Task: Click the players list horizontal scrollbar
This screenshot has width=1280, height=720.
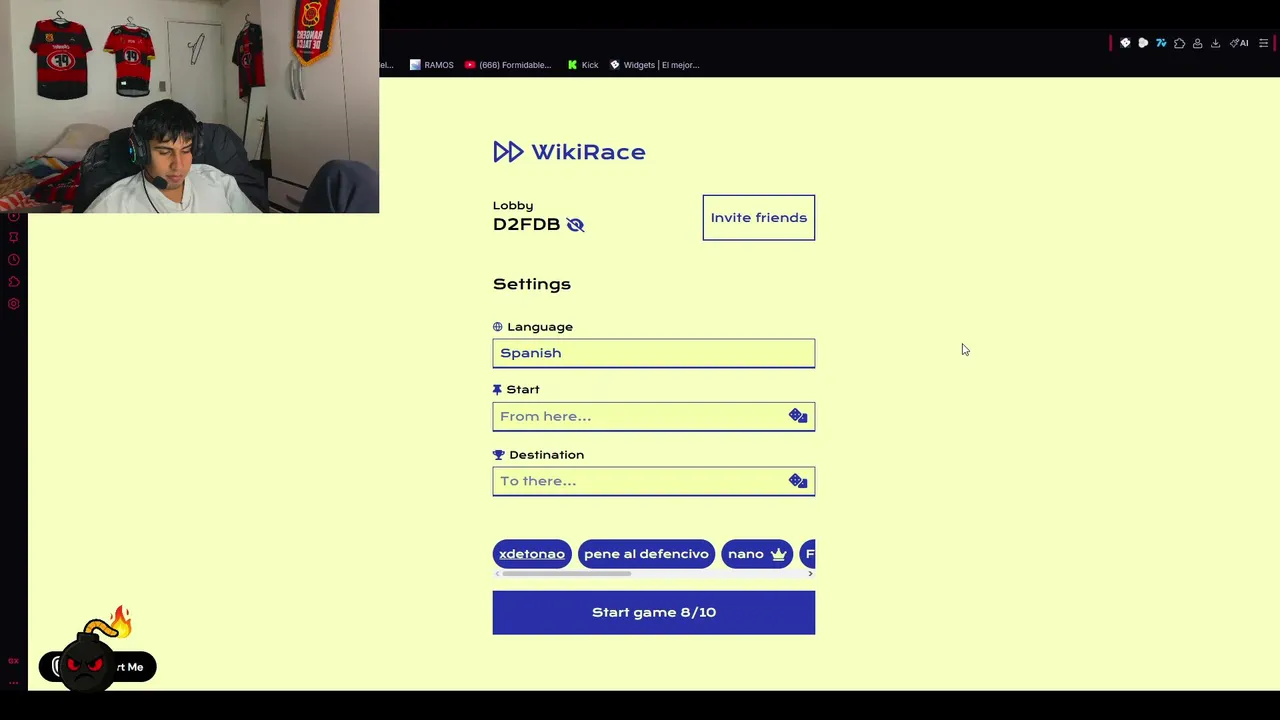Action: click(x=566, y=574)
